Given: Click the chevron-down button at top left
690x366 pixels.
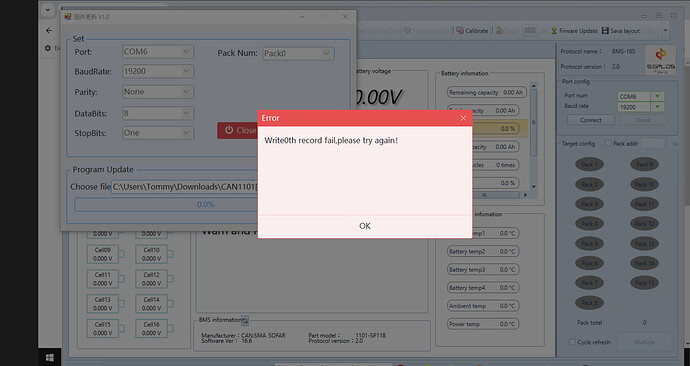Looking at the screenshot, I should tap(48, 10).
